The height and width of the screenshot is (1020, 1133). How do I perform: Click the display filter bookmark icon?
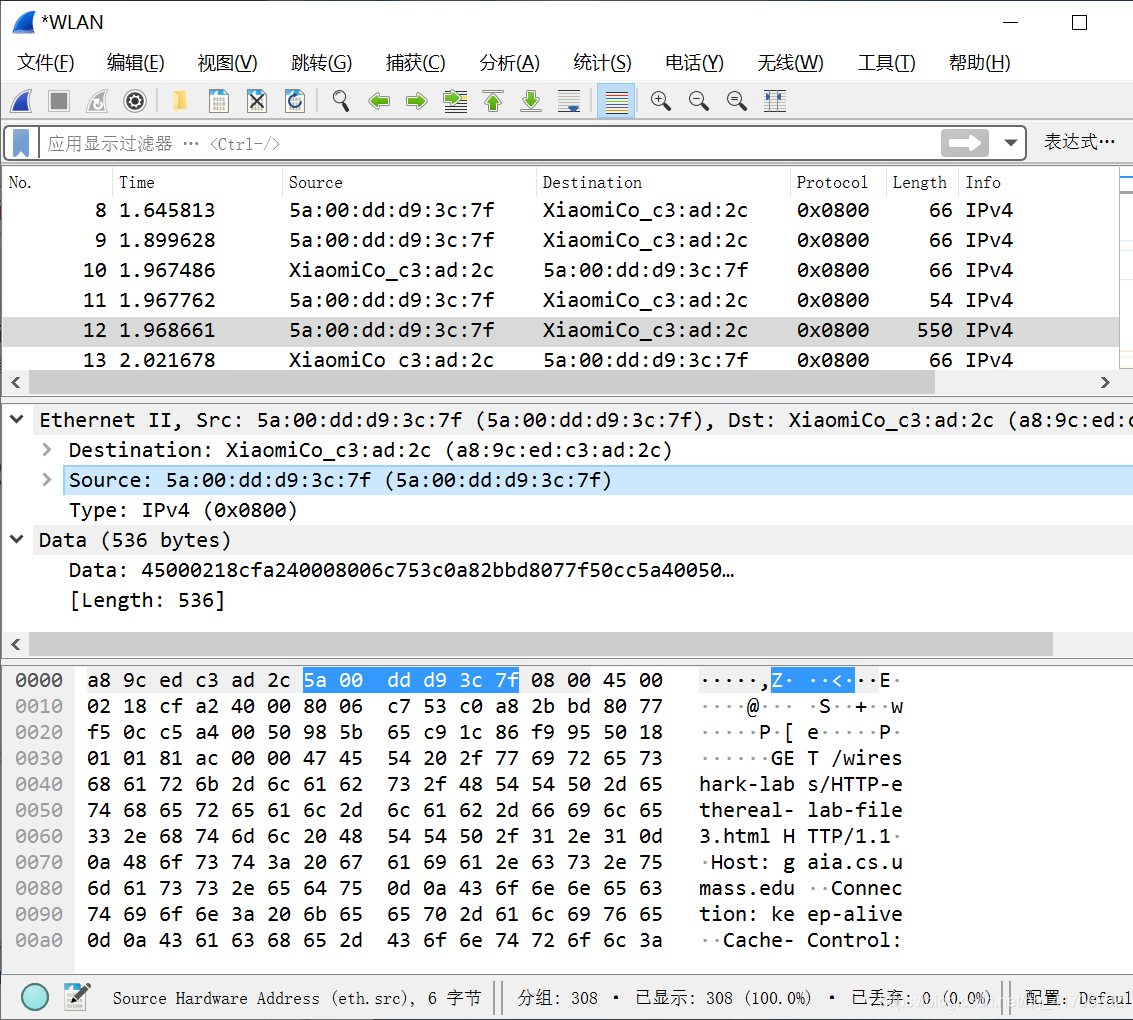pos(21,143)
